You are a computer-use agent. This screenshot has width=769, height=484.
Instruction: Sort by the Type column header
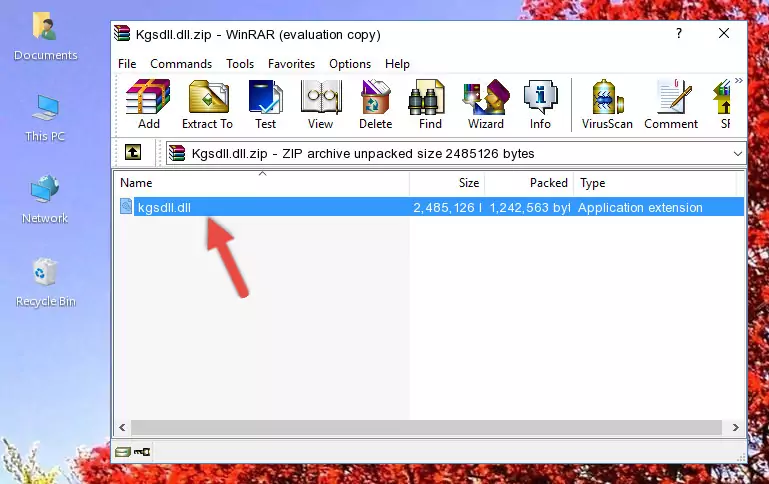655,183
